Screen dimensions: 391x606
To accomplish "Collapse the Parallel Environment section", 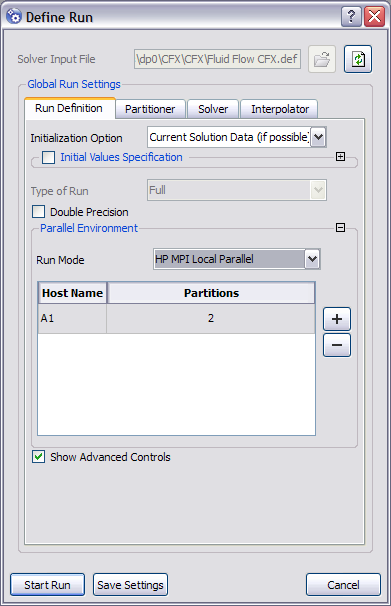I will click(340, 227).
